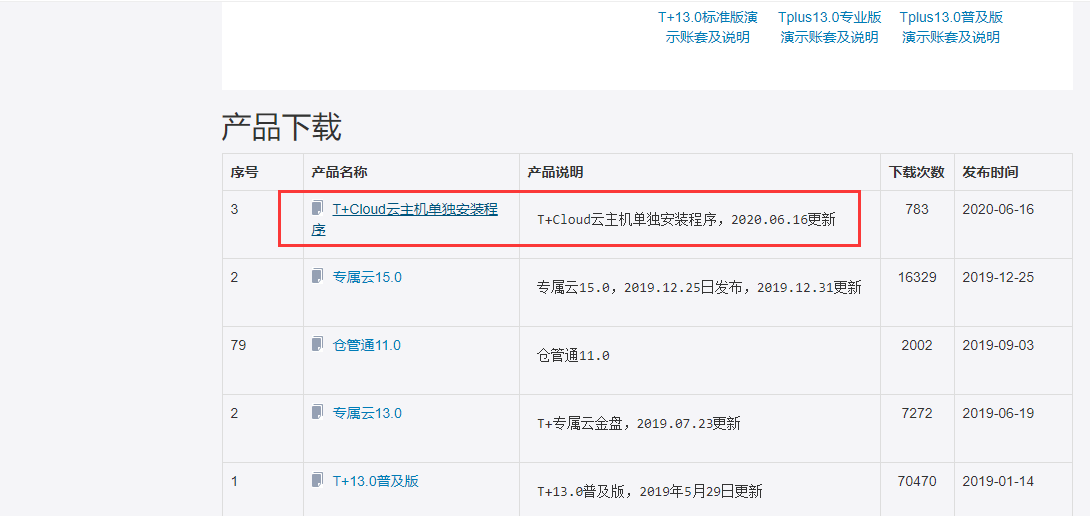Open the T+13.0标准版演示账套及说明 link
Image resolution: width=1090 pixels, height=516 pixels.
click(x=708, y=27)
